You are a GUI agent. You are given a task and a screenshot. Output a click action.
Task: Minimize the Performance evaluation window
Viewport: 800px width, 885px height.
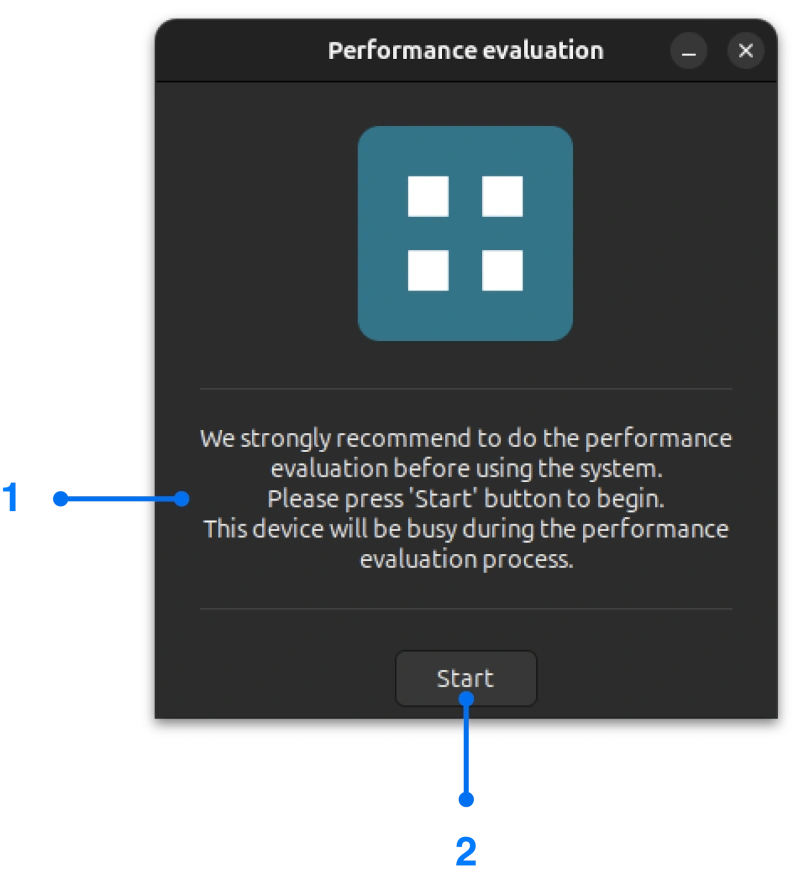(688, 50)
